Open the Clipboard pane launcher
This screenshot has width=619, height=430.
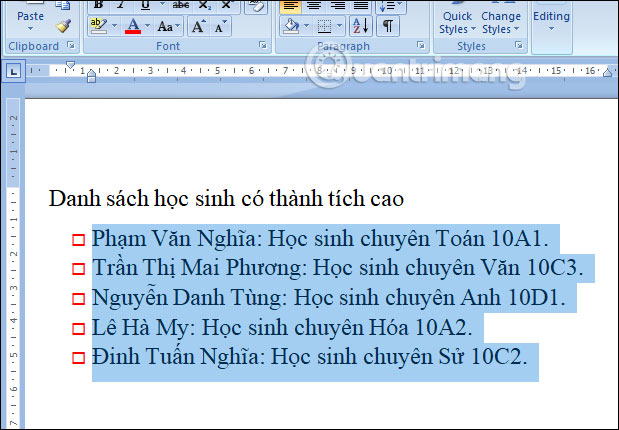71,45
